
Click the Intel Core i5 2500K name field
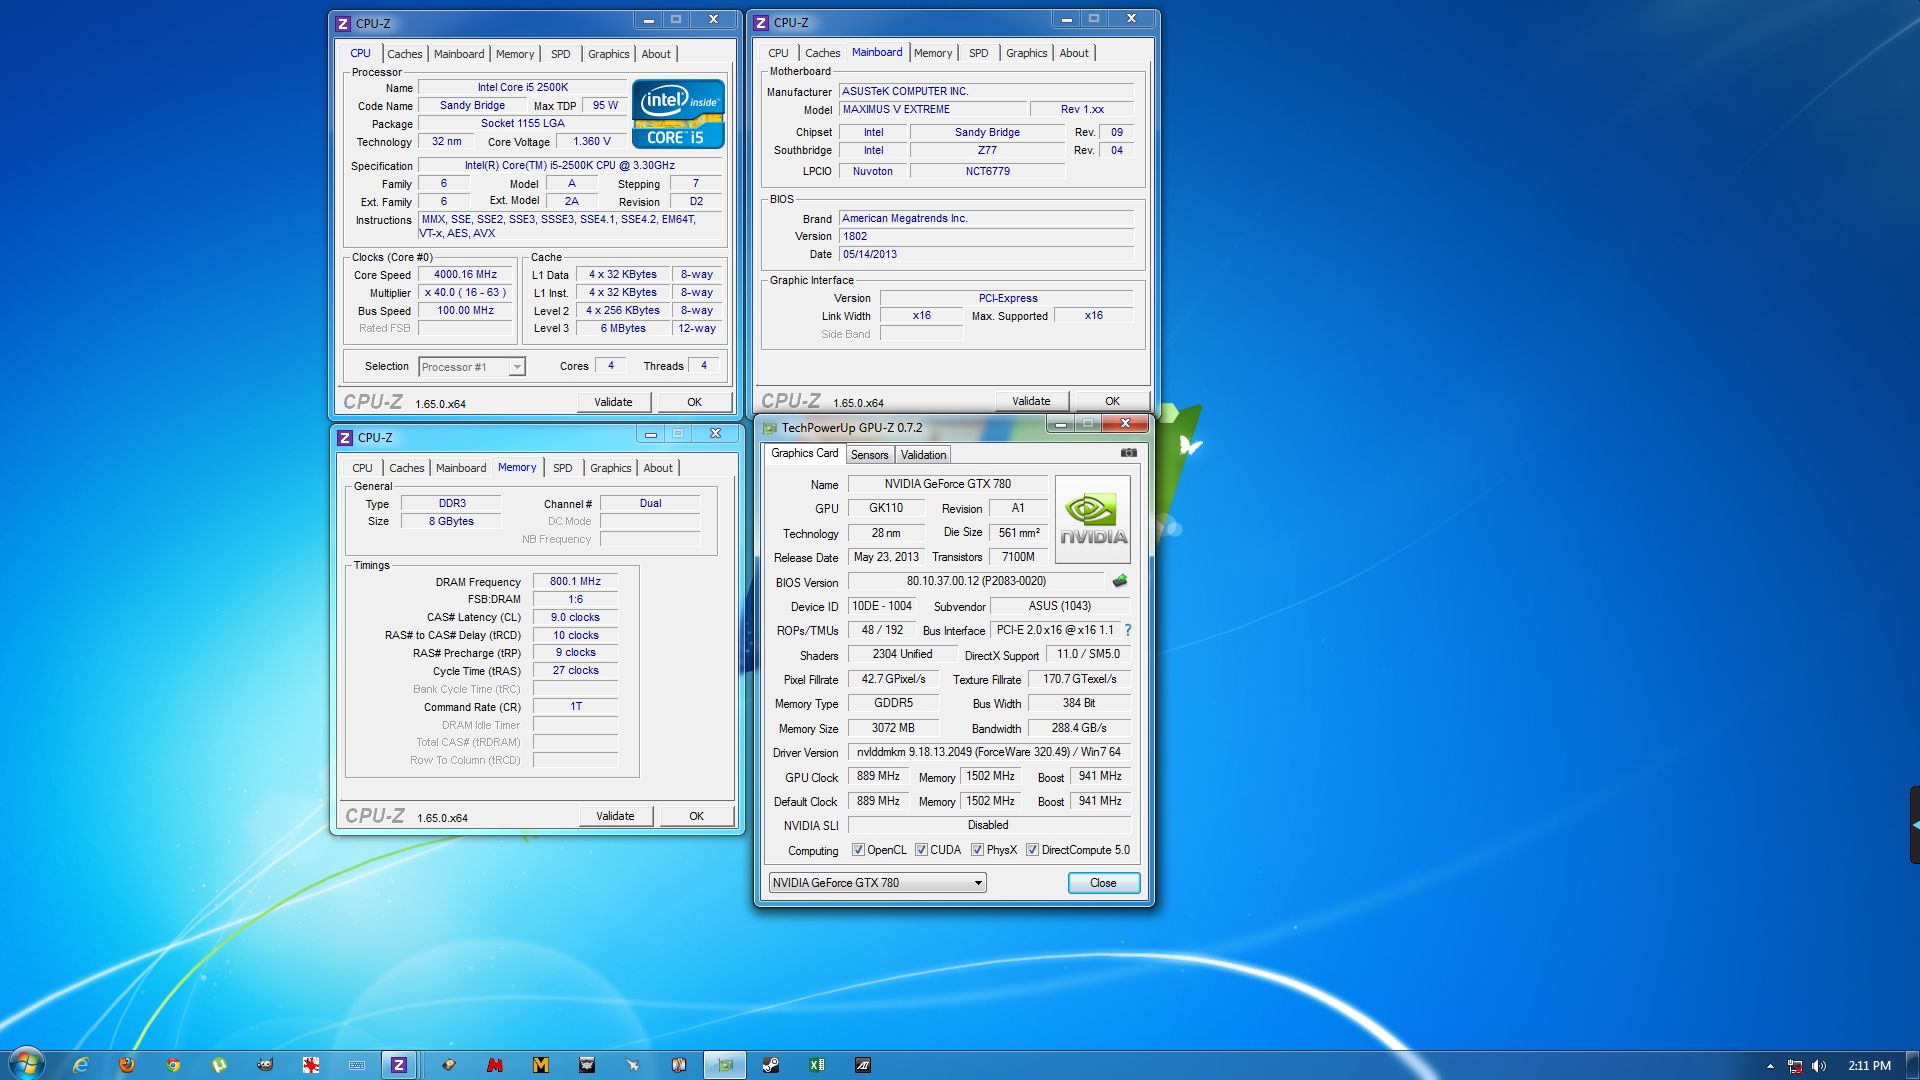[x=522, y=87]
